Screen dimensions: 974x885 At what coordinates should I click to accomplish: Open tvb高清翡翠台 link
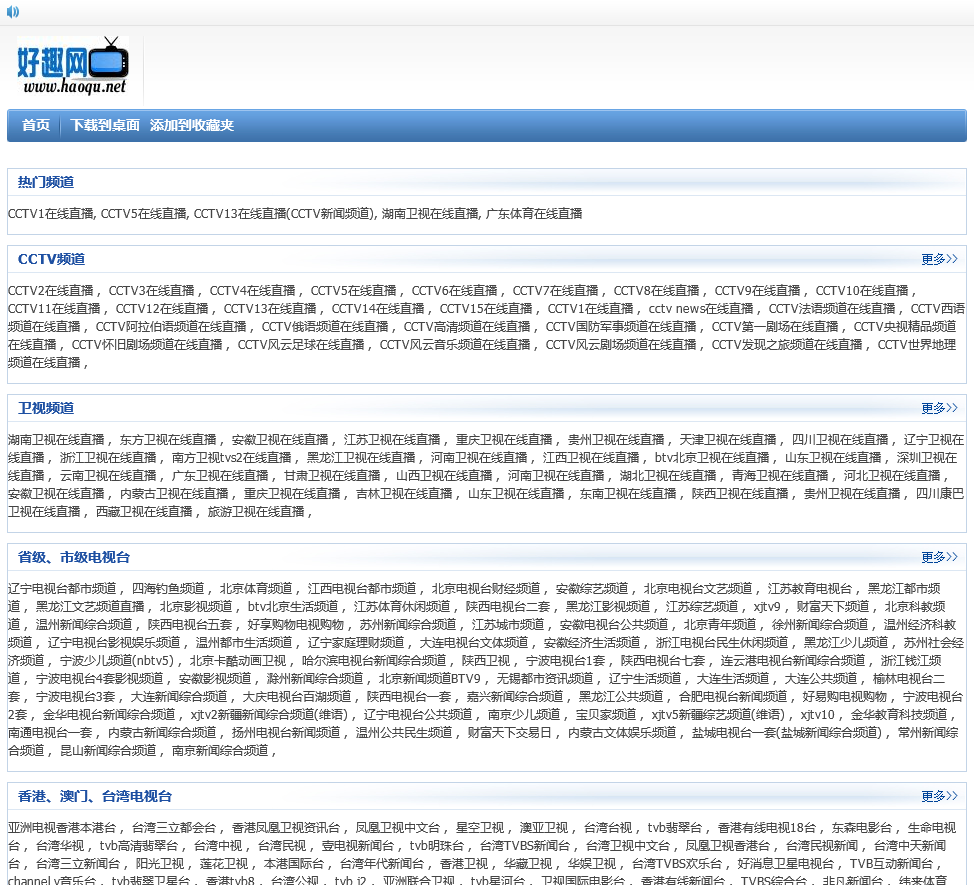[x=139, y=846]
